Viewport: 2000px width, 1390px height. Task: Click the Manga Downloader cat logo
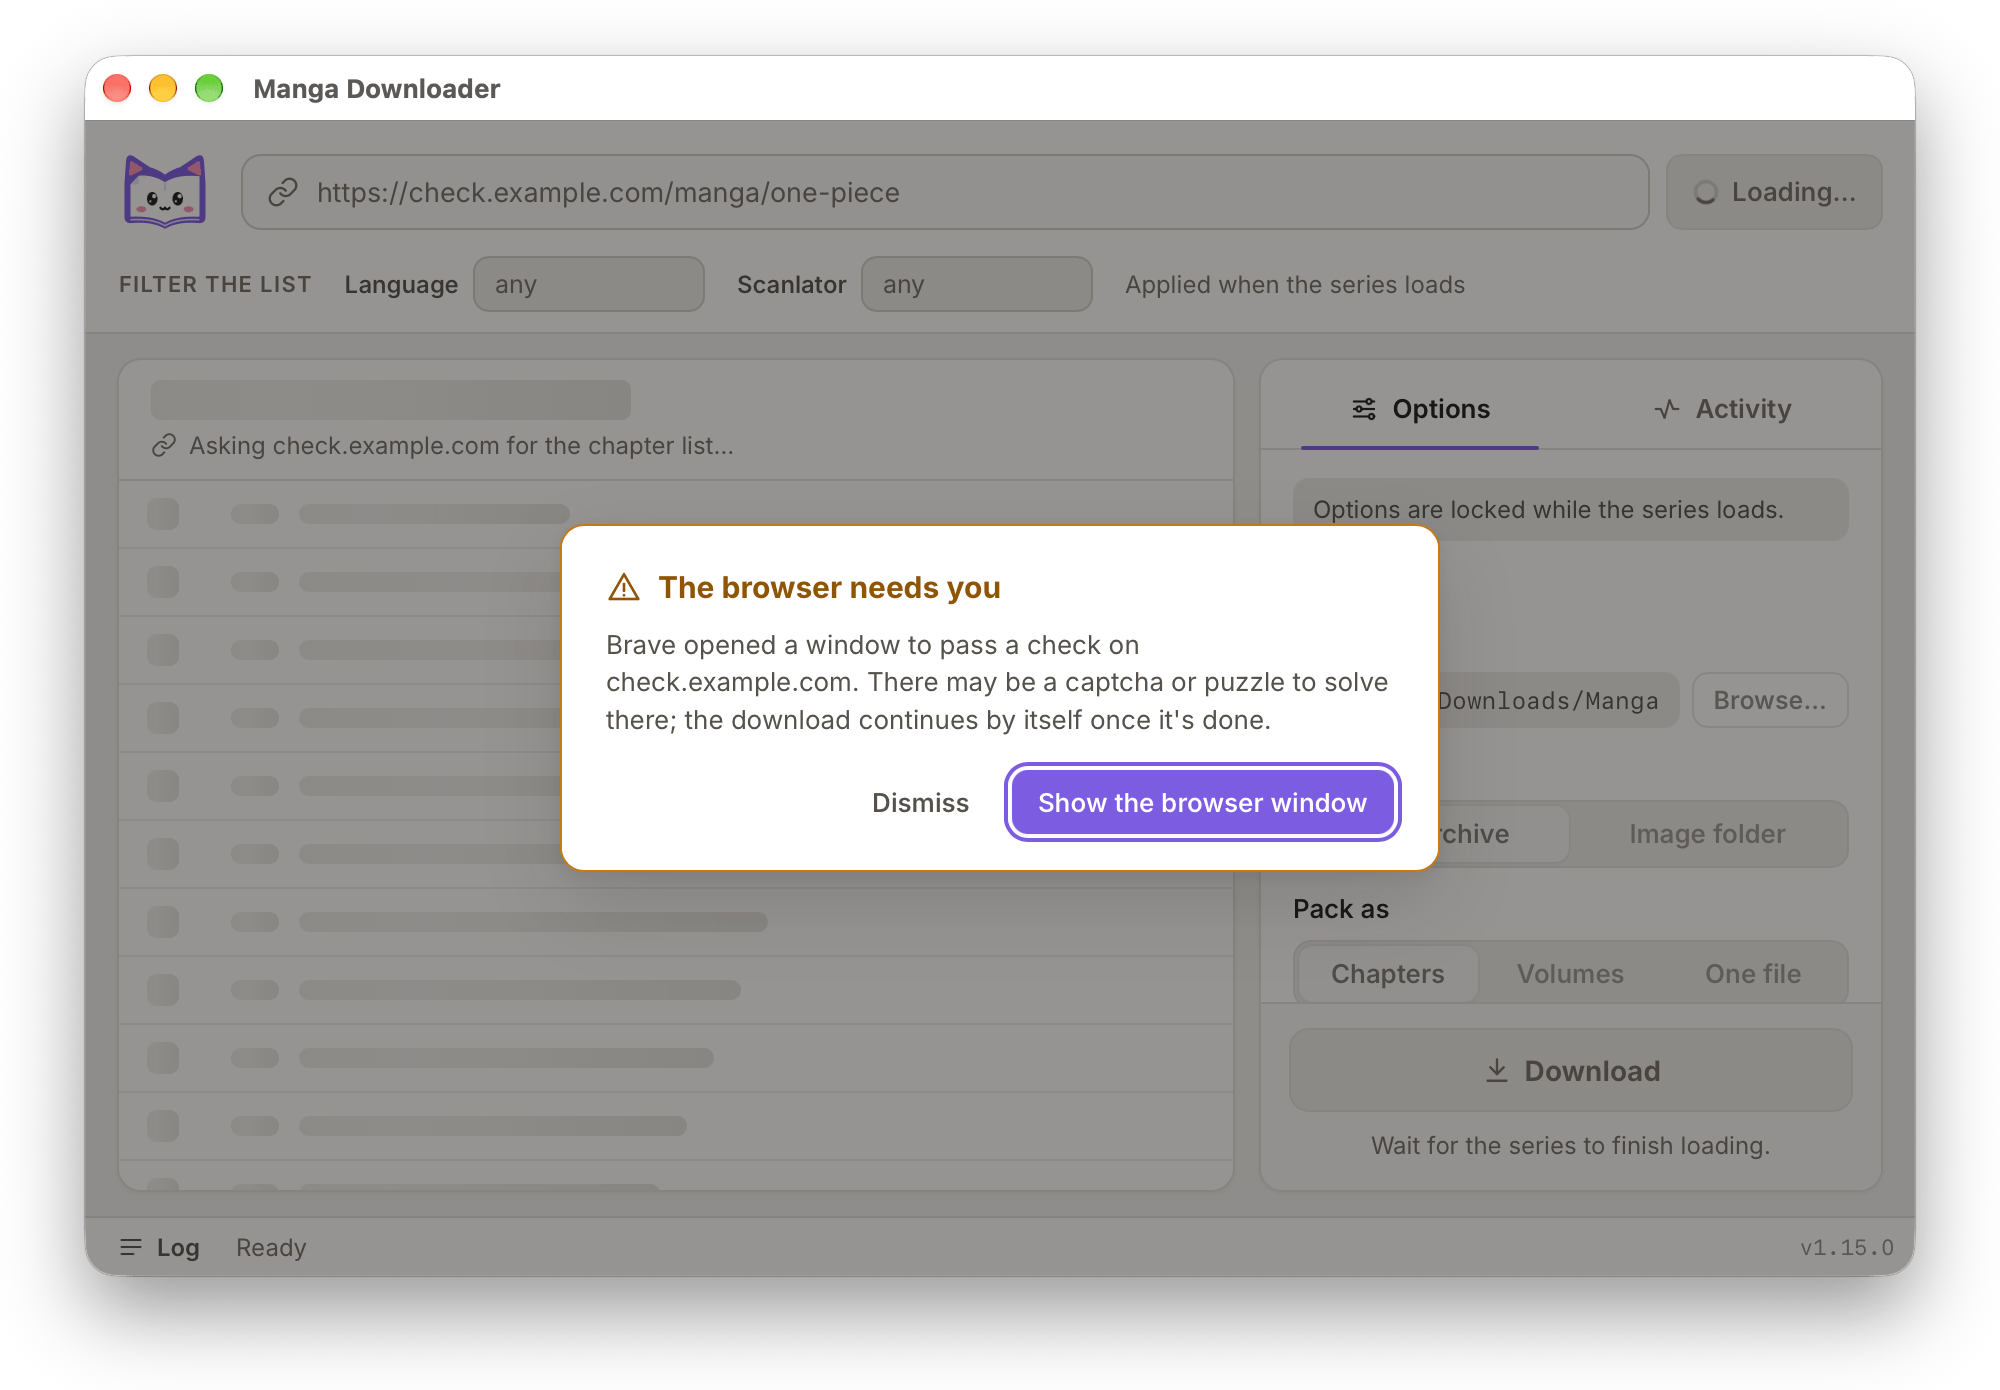[x=165, y=191]
